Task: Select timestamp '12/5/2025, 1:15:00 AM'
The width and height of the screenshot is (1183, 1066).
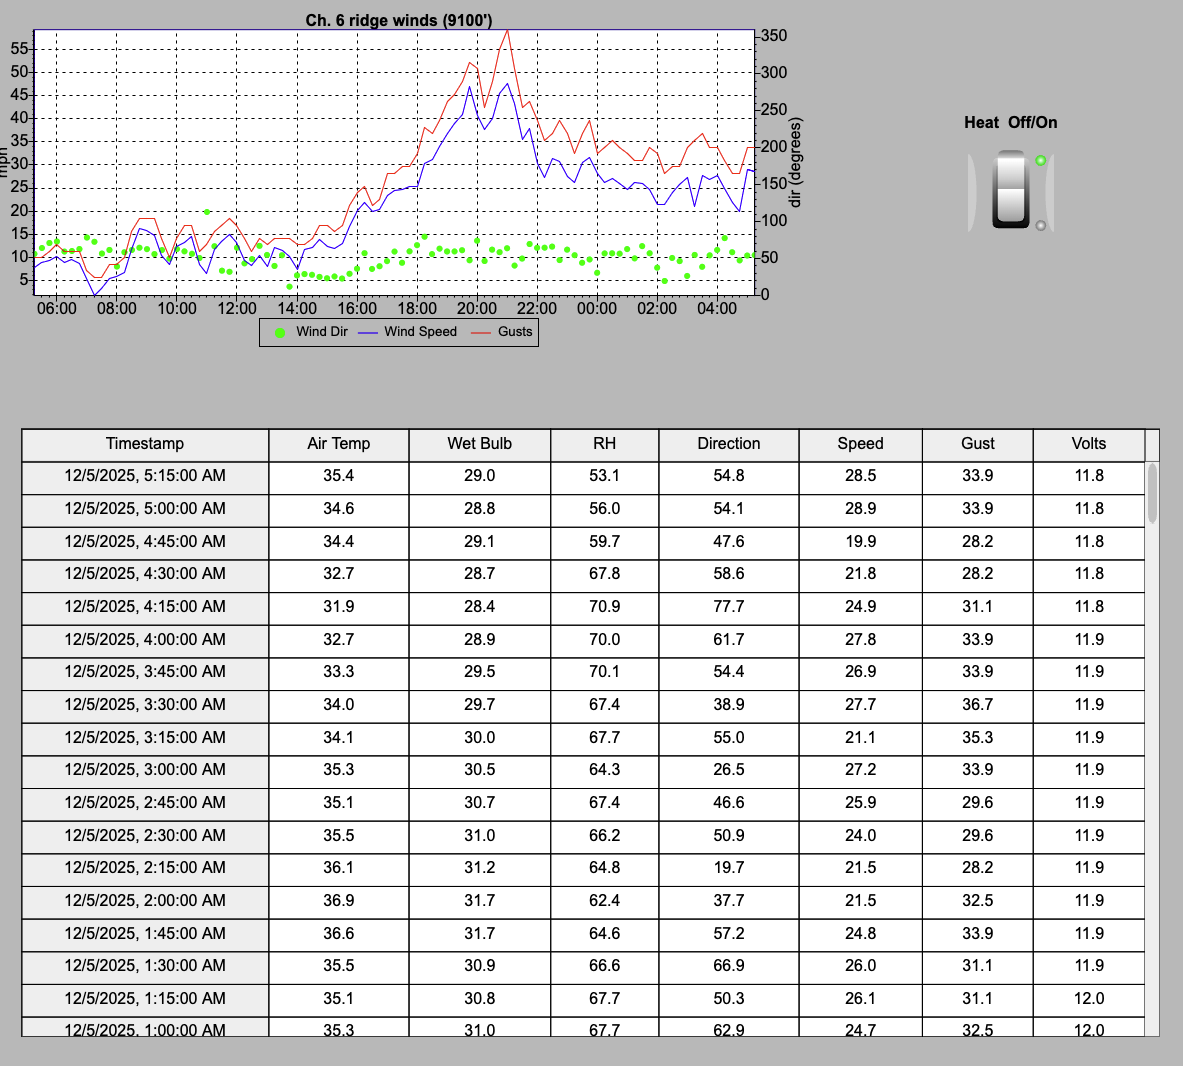Action: click(x=145, y=1000)
